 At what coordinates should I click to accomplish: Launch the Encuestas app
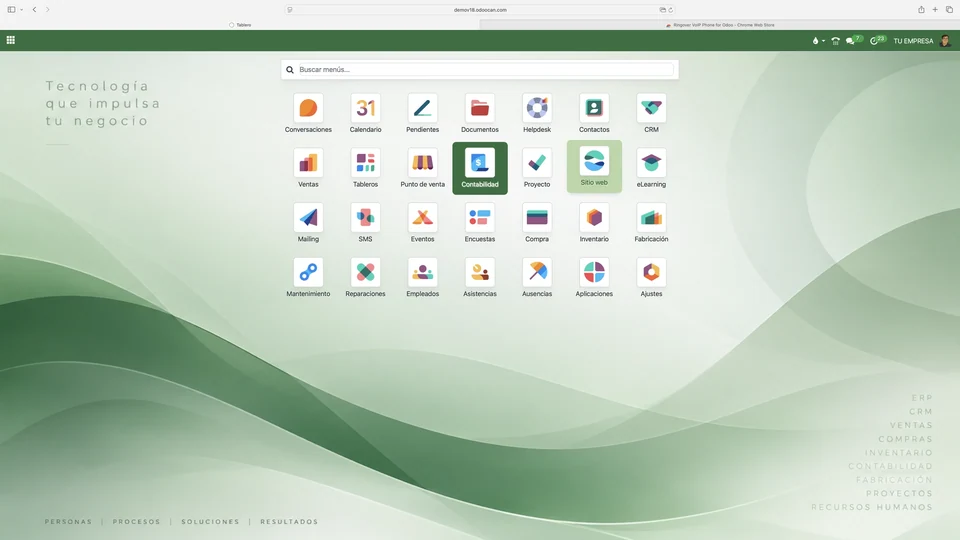click(x=480, y=223)
